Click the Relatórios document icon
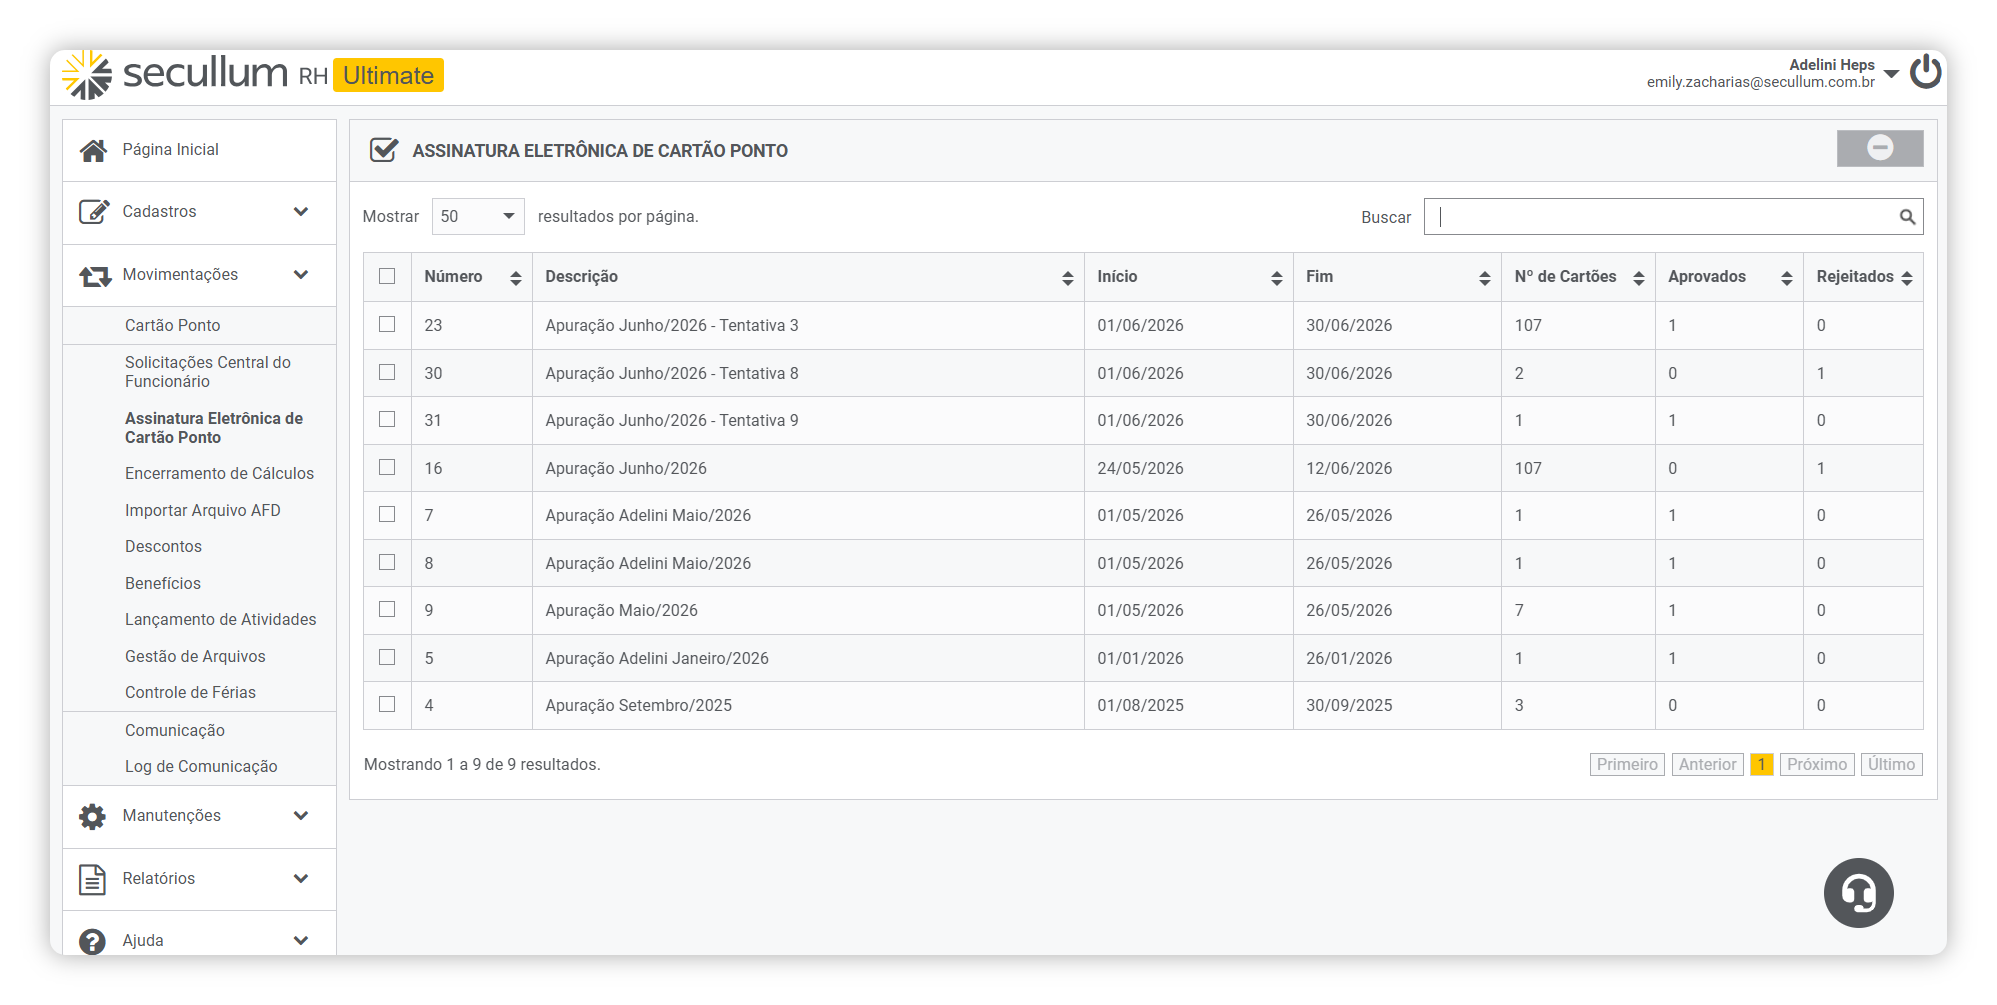 tap(92, 879)
